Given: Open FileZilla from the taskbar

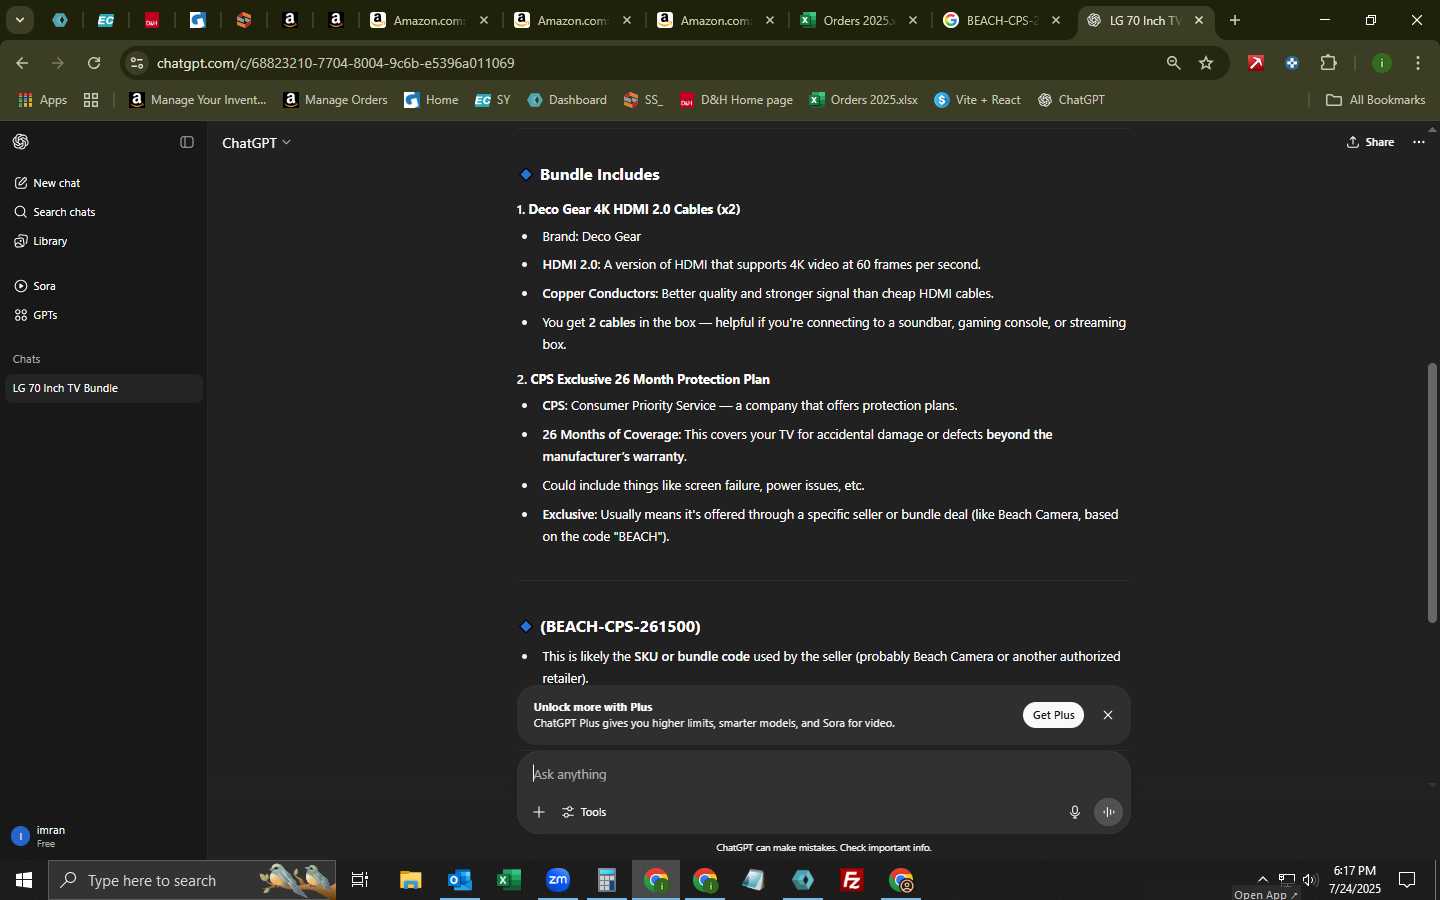Looking at the screenshot, I should (x=852, y=880).
